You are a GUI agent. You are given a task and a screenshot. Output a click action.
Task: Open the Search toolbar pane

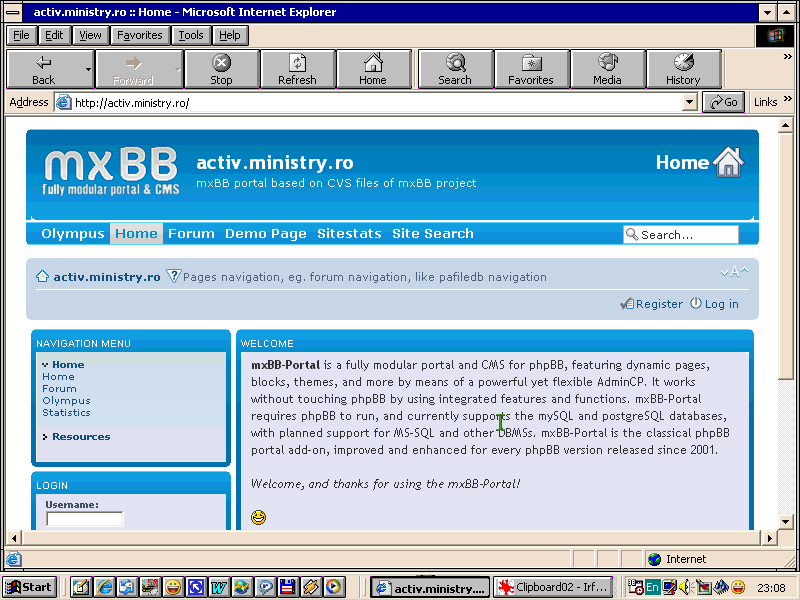[x=454, y=69]
